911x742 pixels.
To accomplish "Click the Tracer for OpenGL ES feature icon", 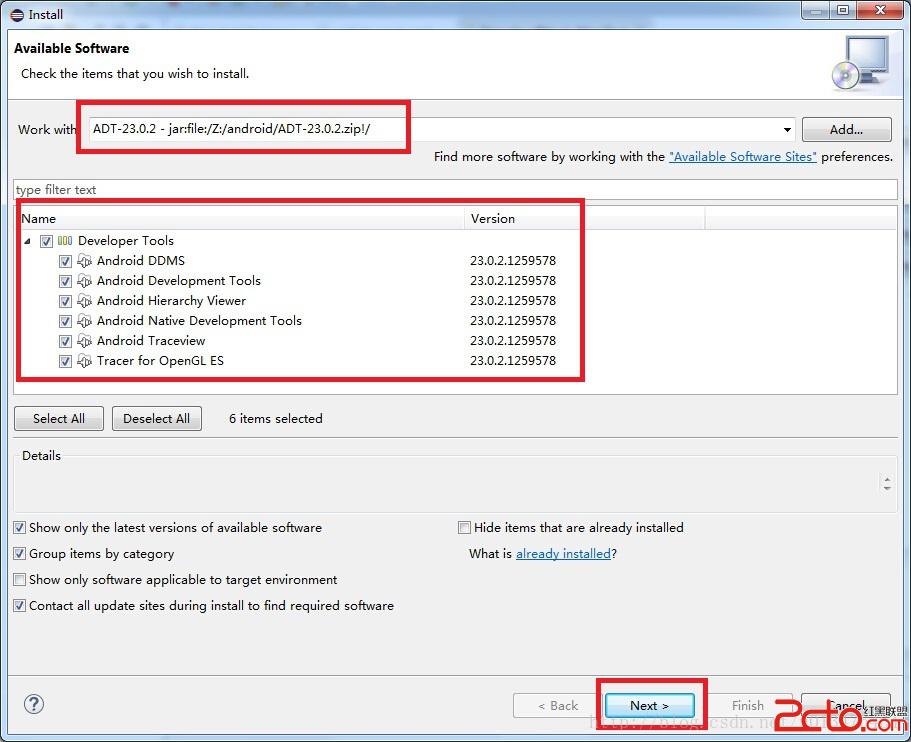I will tap(85, 361).
